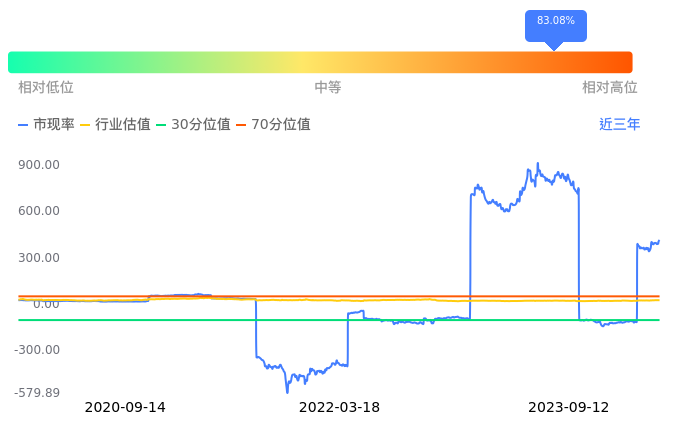The width and height of the screenshot is (686, 442).
Task: Open the 近三年 time range selector
Action: tap(619, 125)
